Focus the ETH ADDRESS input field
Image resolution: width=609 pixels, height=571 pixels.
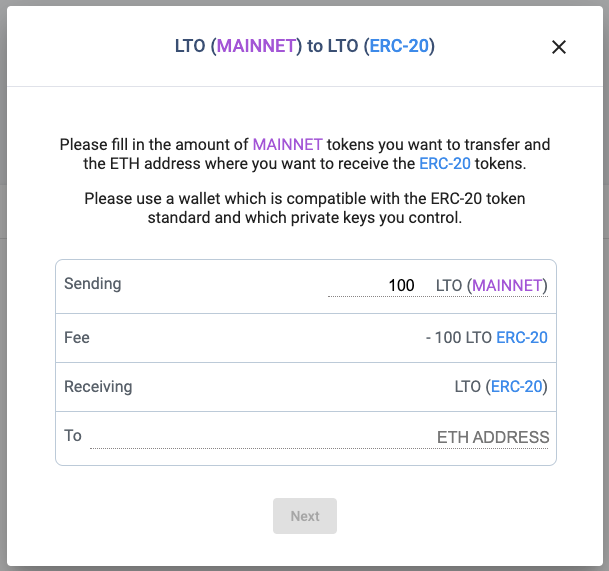coord(319,437)
